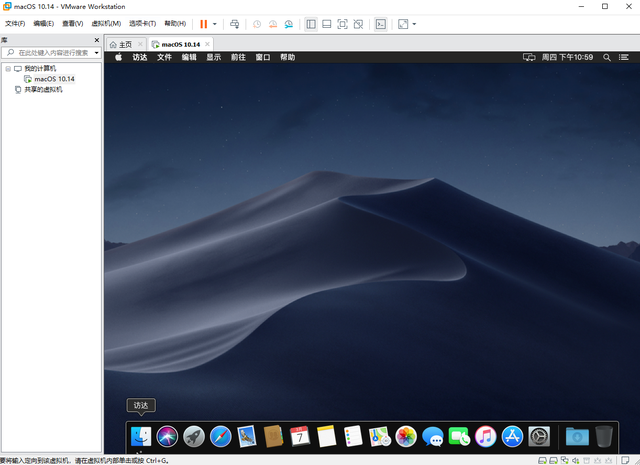Image resolution: width=640 pixels, height=465 pixels.
Task: Open the 帮助(H) menu in VMware
Action: pyautogui.click(x=175, y=24)
